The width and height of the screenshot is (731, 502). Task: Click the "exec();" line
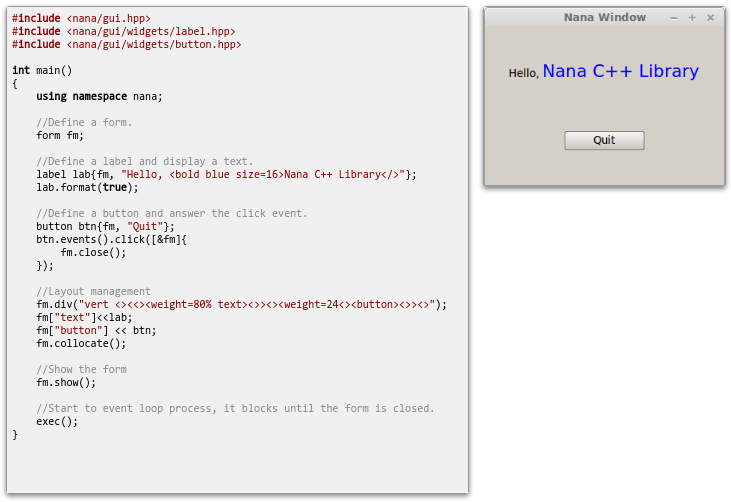[57, 422]
